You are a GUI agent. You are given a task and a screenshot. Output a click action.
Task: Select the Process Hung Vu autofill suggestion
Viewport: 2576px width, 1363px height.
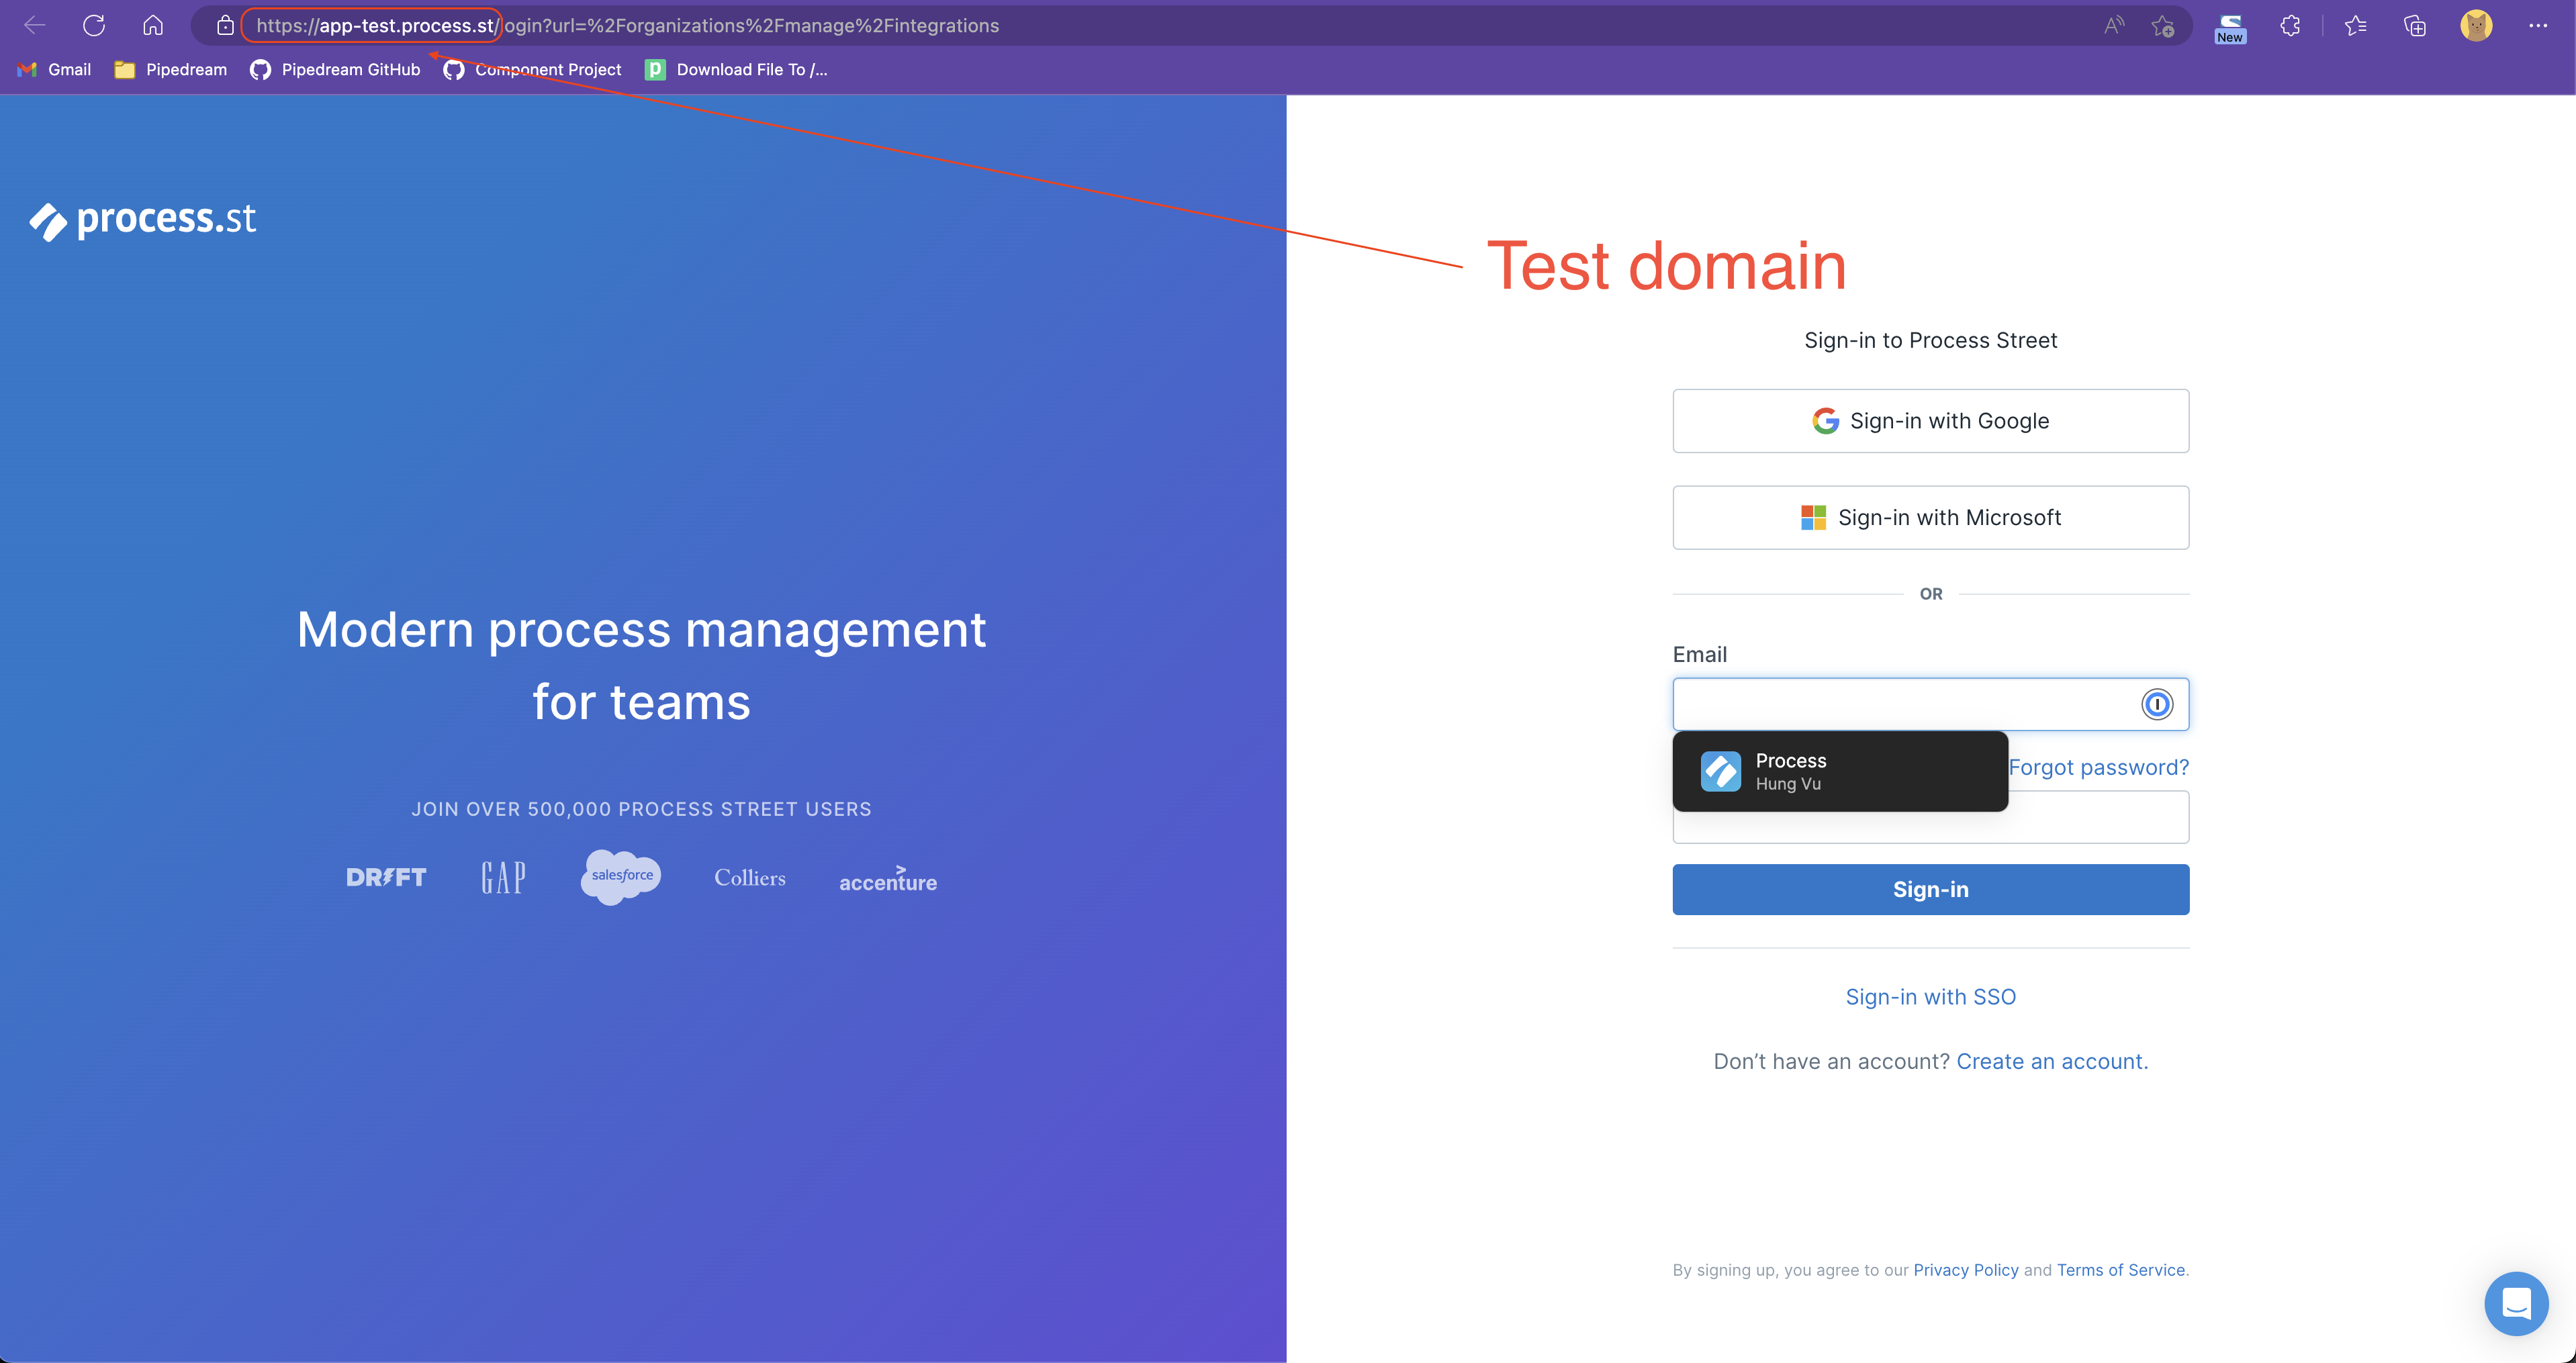1840,771
